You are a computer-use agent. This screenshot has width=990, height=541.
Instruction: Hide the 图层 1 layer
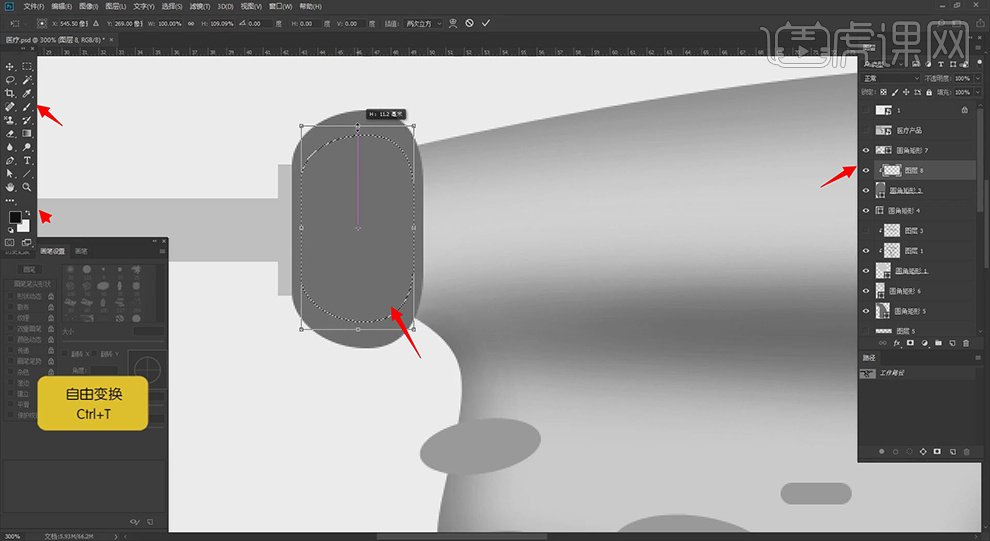pyautogui.click(x=866, y=251)
